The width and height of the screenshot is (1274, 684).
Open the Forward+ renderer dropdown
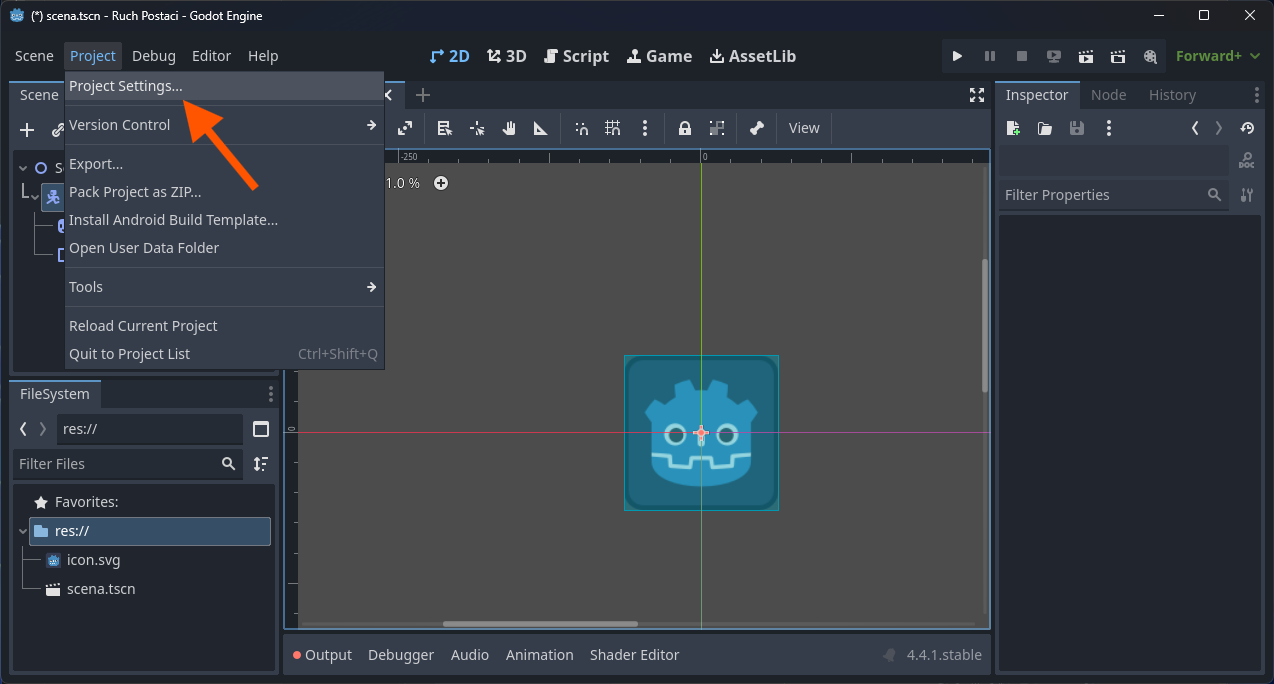1216,56
